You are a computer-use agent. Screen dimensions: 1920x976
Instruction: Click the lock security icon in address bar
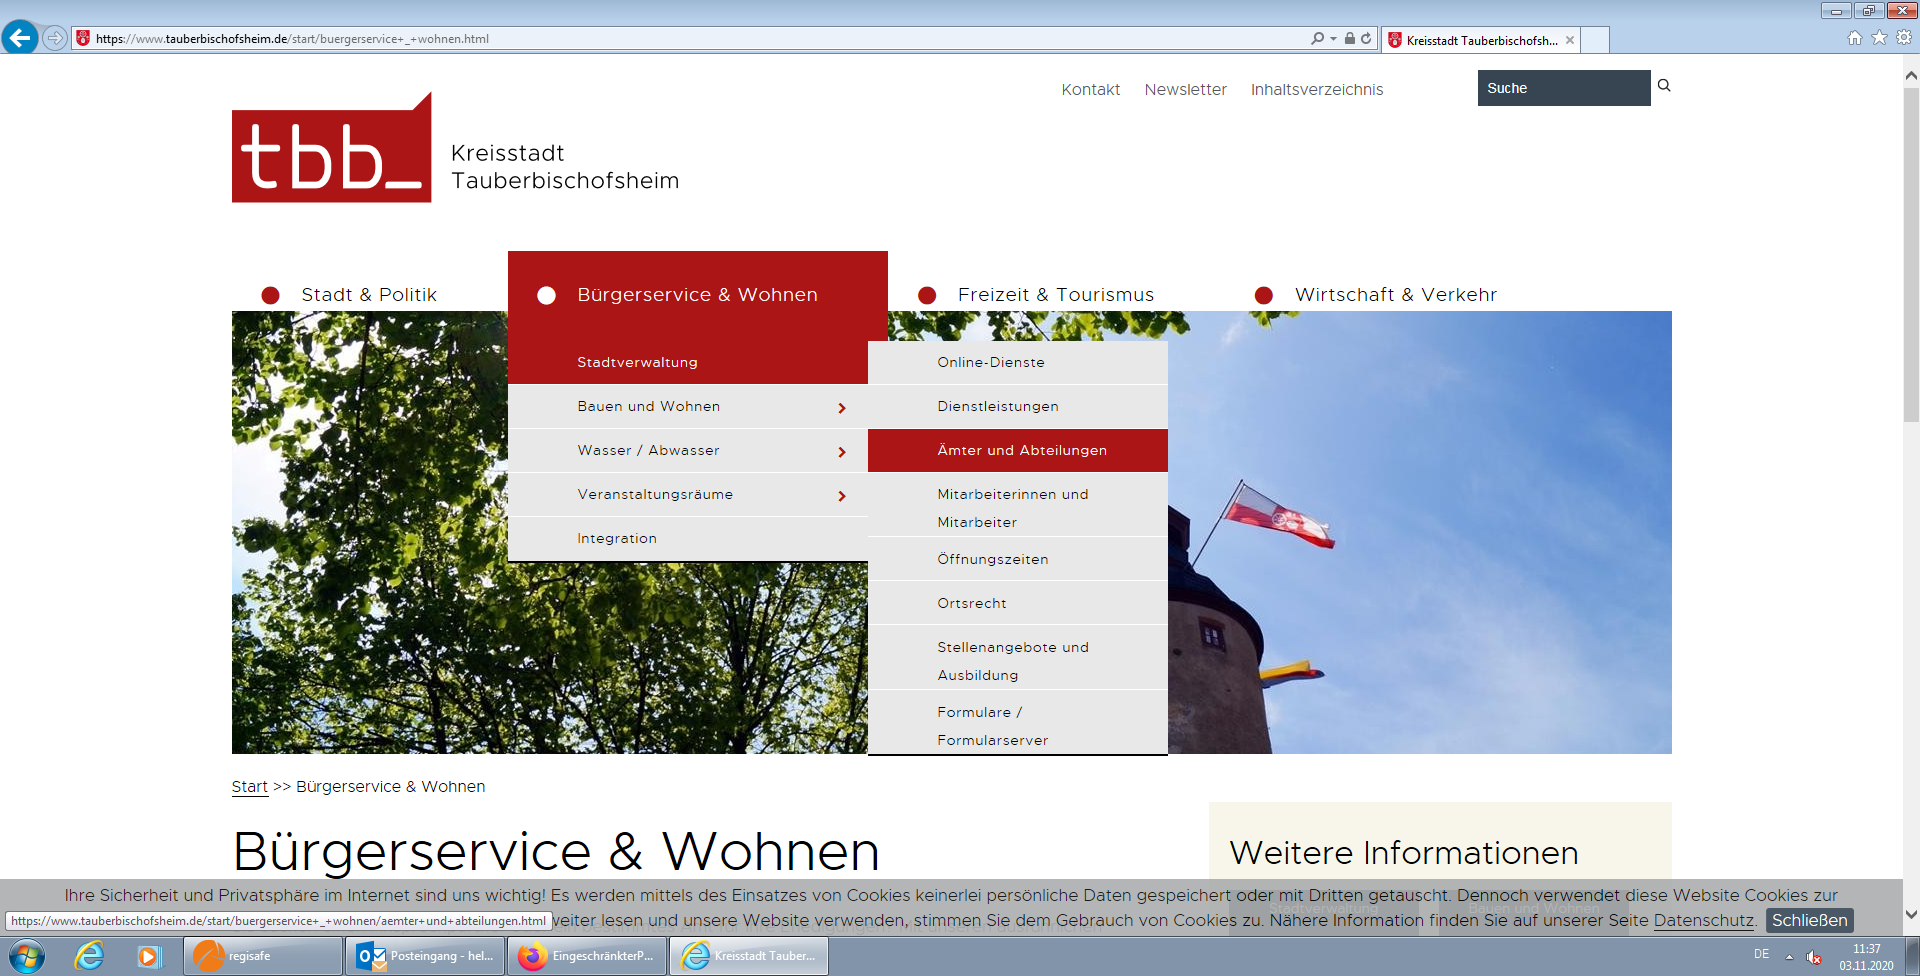(1350, 38)
